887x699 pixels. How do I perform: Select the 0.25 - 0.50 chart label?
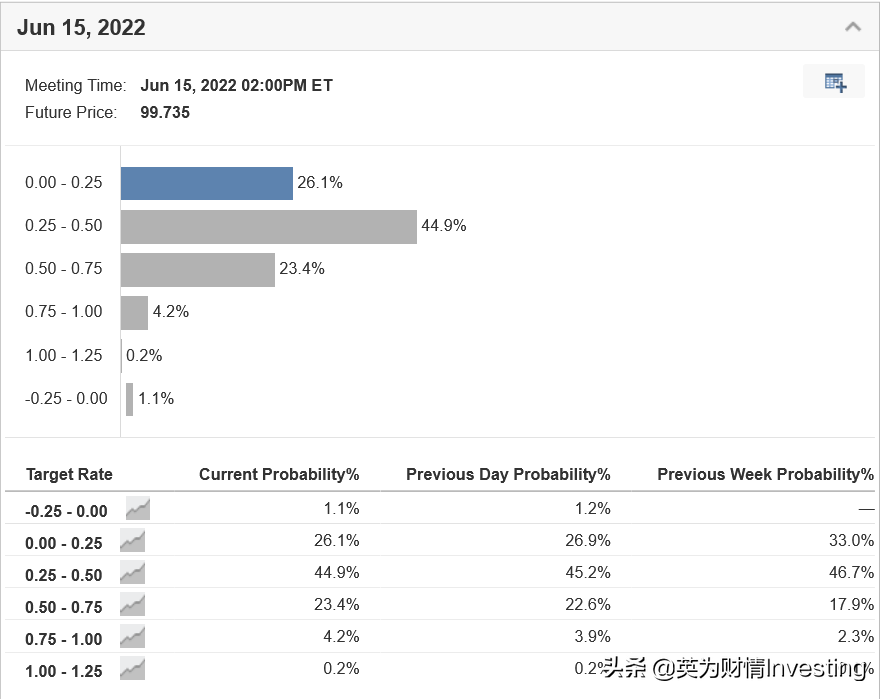point(64,226)
